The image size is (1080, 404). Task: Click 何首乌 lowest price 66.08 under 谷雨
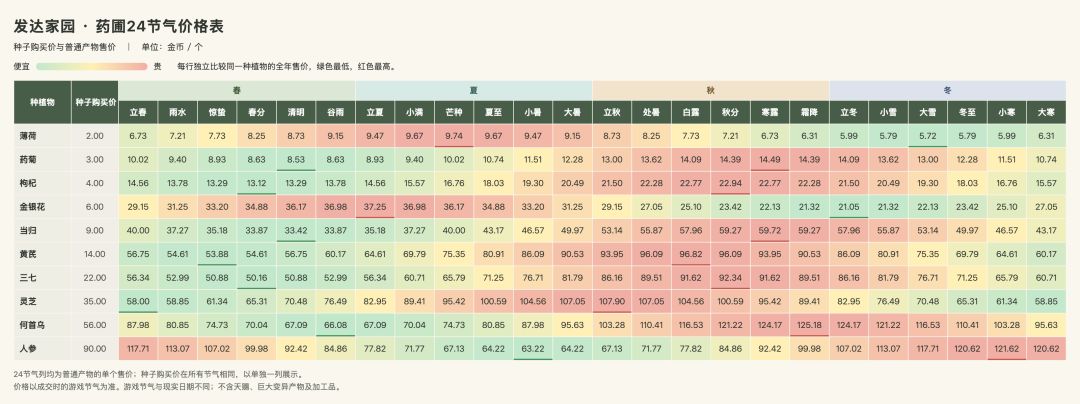(335, 325)
